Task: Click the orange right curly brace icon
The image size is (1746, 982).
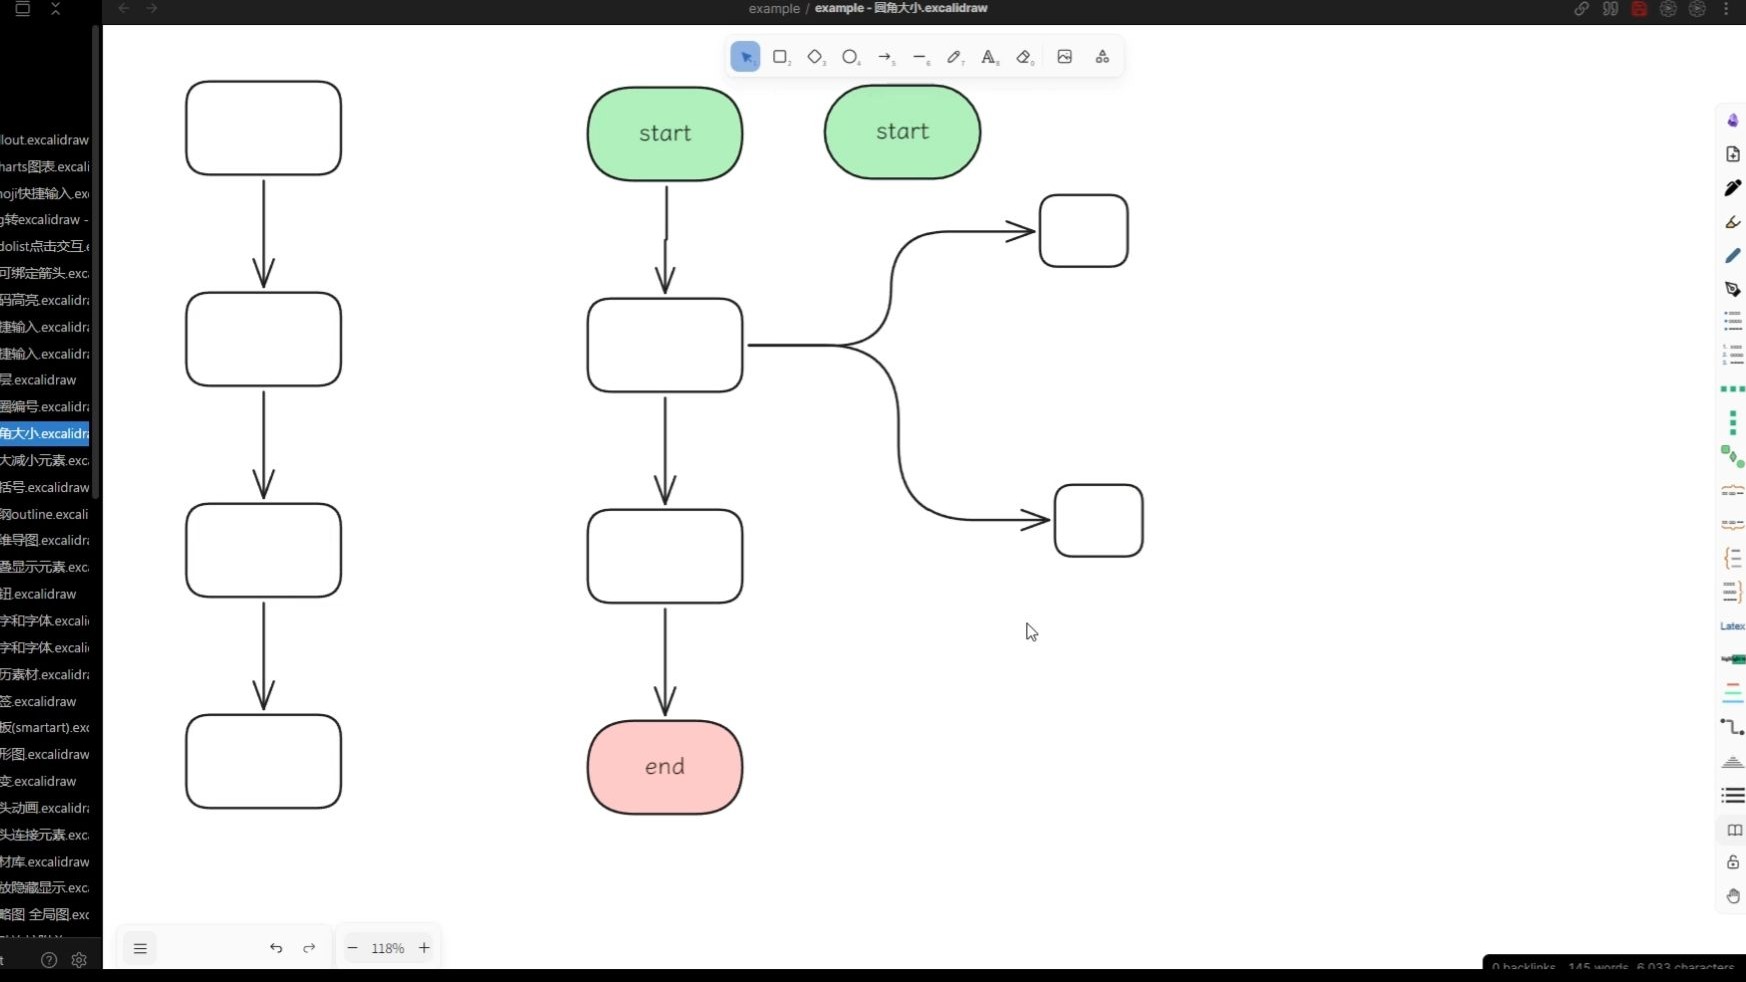Action: point(1733,592)
